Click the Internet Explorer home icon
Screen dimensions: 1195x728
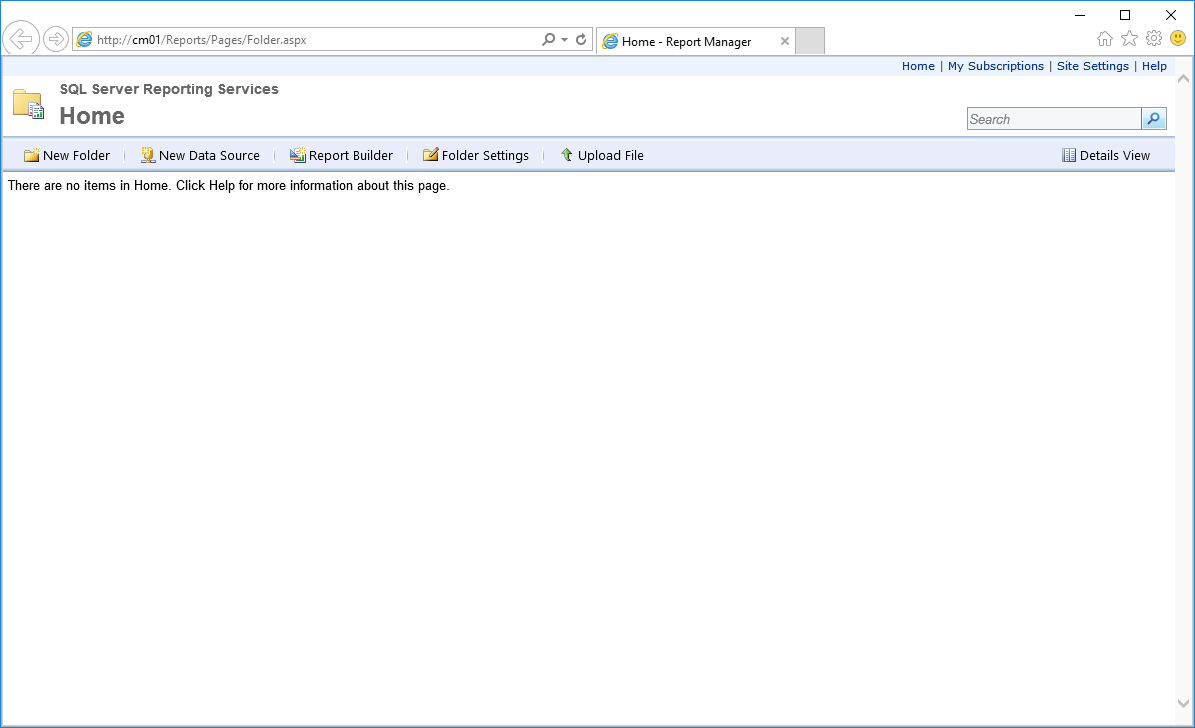[1105, 38]
